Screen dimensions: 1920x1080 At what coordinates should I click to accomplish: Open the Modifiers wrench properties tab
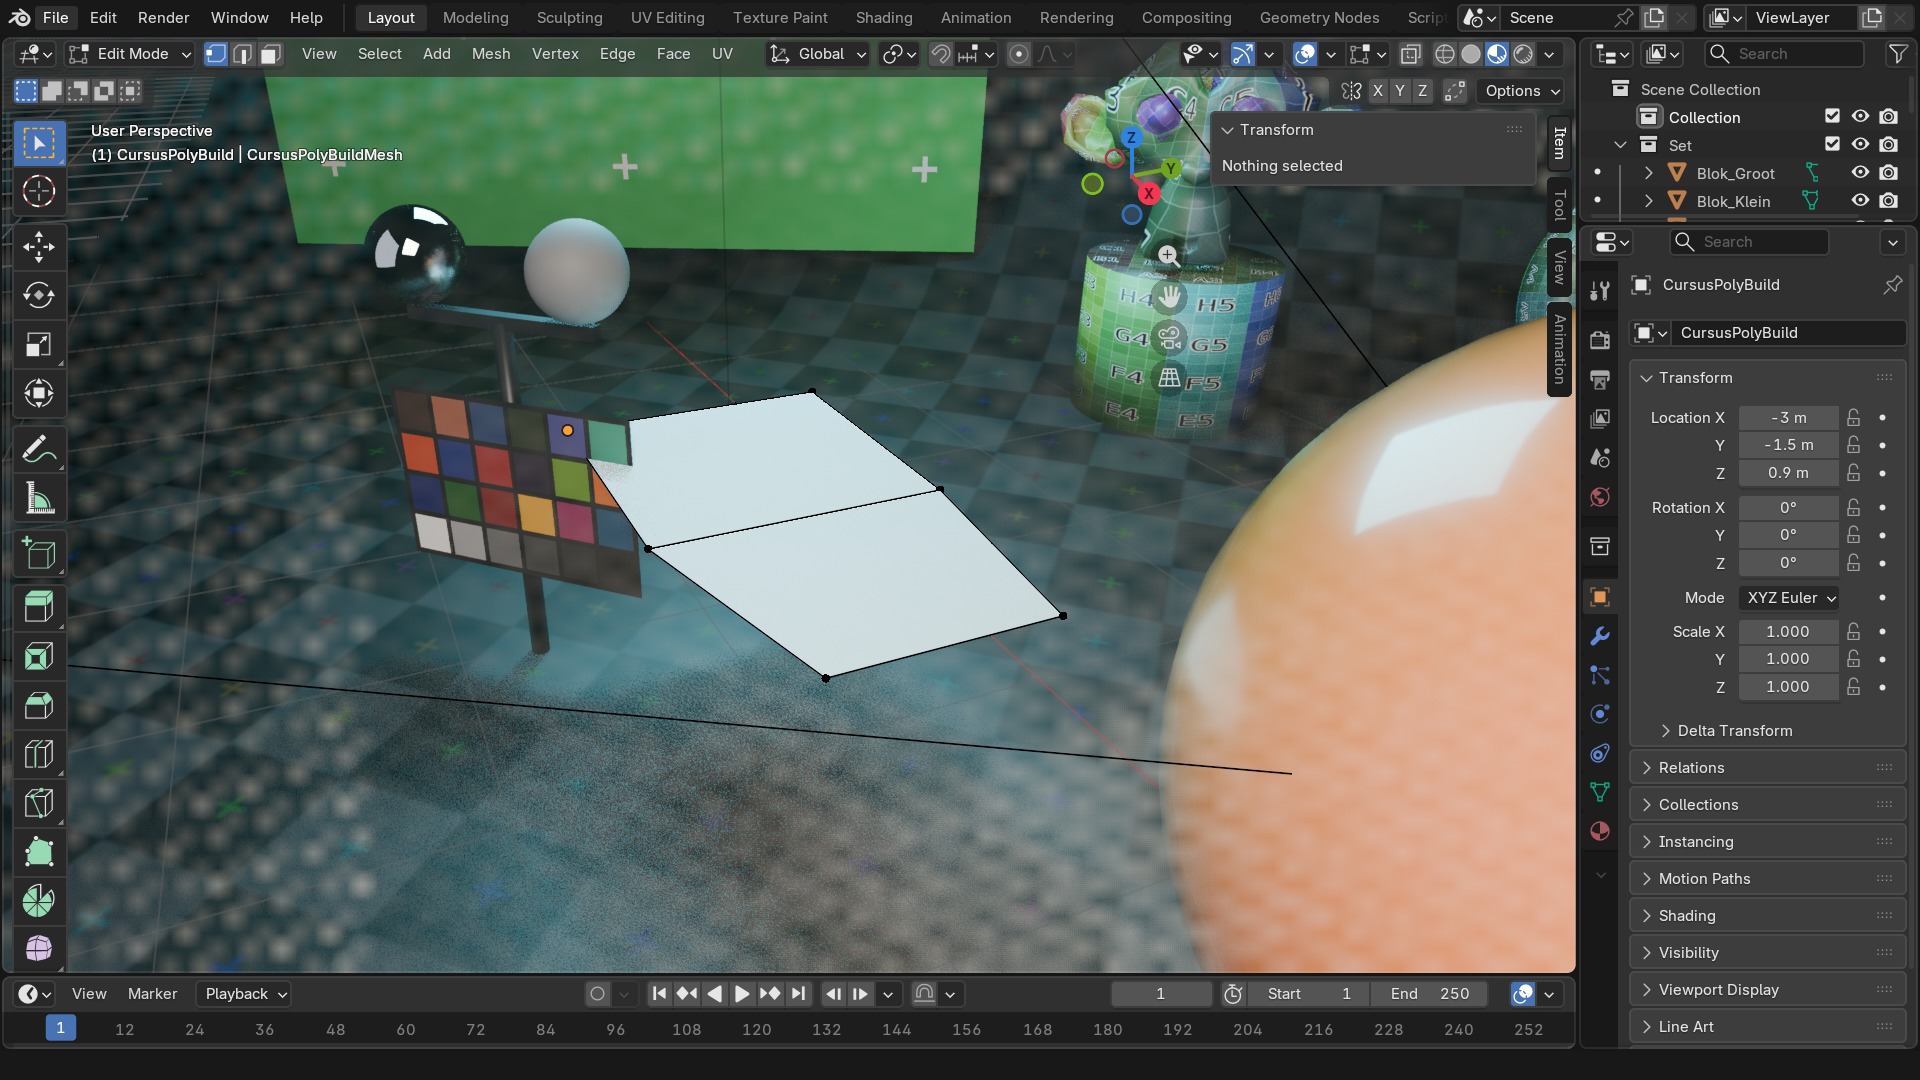[1600, 636]
